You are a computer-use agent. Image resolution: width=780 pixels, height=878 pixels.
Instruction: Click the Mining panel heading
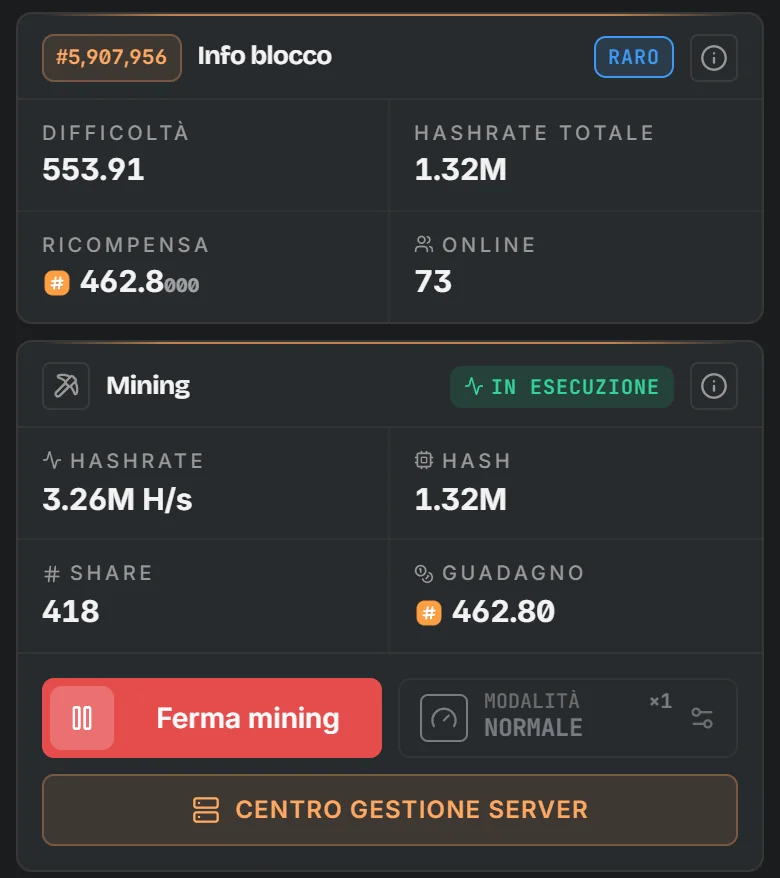point(148,386)
